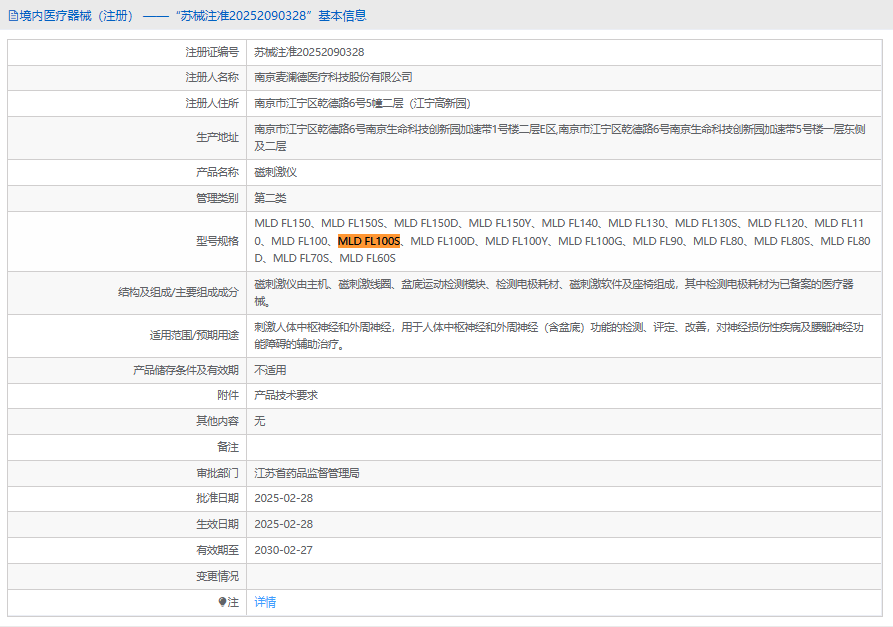Screen dimensions: 893x627
Task: Click the 产品储存条件及有效期 label
Action: pyautogui.click(x=186, y=370)
